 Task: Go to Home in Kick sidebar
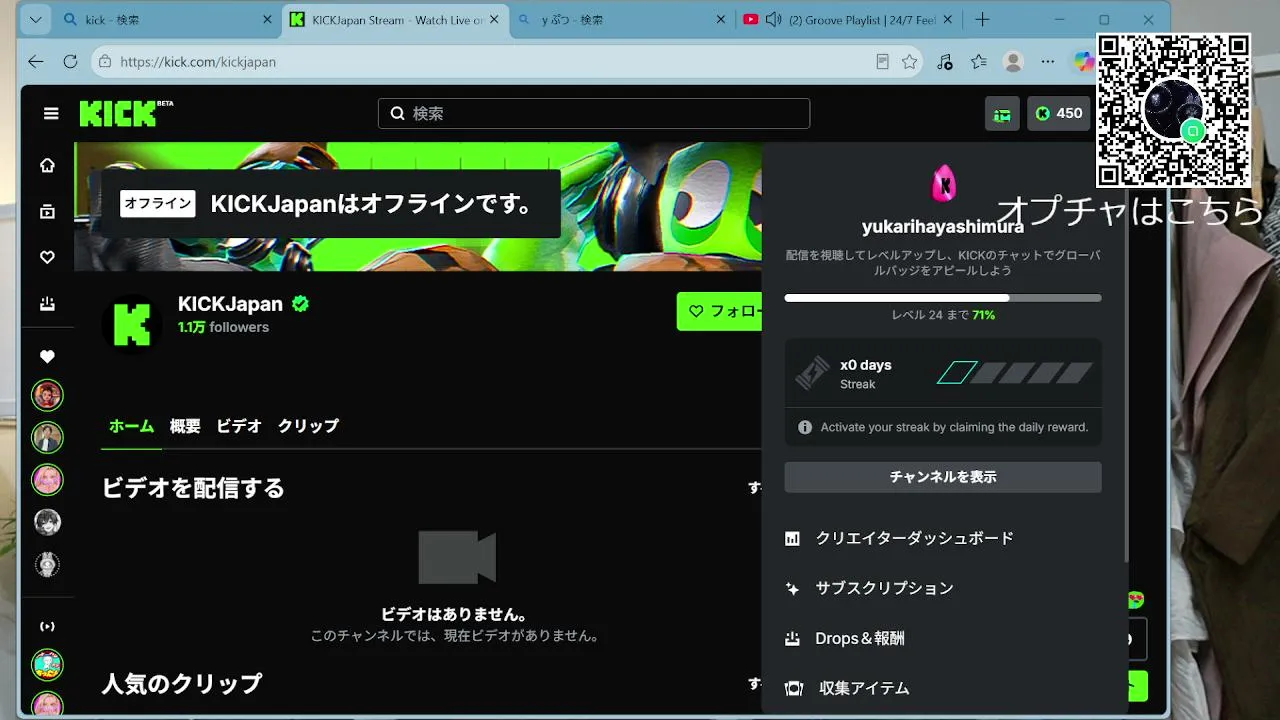[x=47, y=165]
